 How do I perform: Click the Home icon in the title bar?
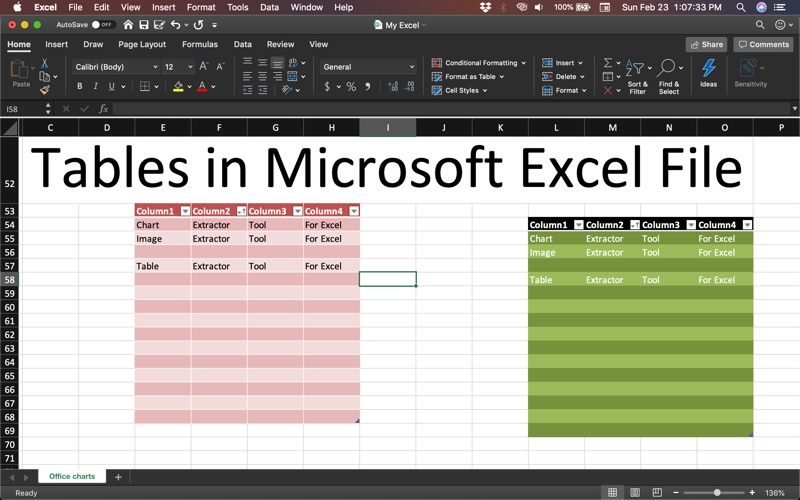pos(128,24)
